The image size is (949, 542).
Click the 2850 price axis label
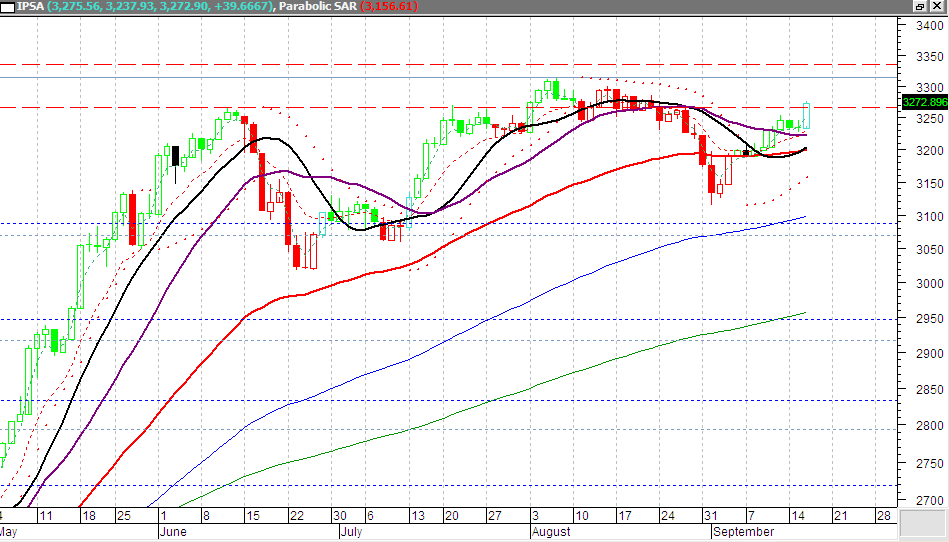tap(930, 390)
